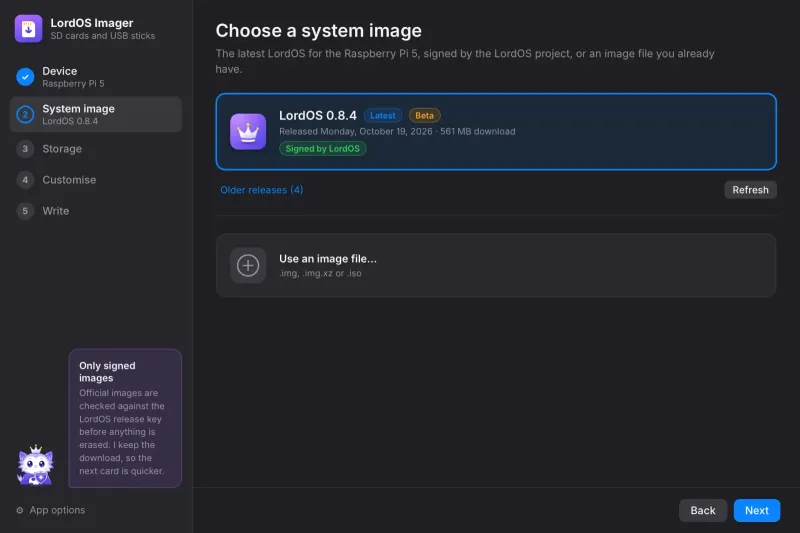The image size is (800, 533).
Task: Click the plus icon for image file
Action: [248, 265]
